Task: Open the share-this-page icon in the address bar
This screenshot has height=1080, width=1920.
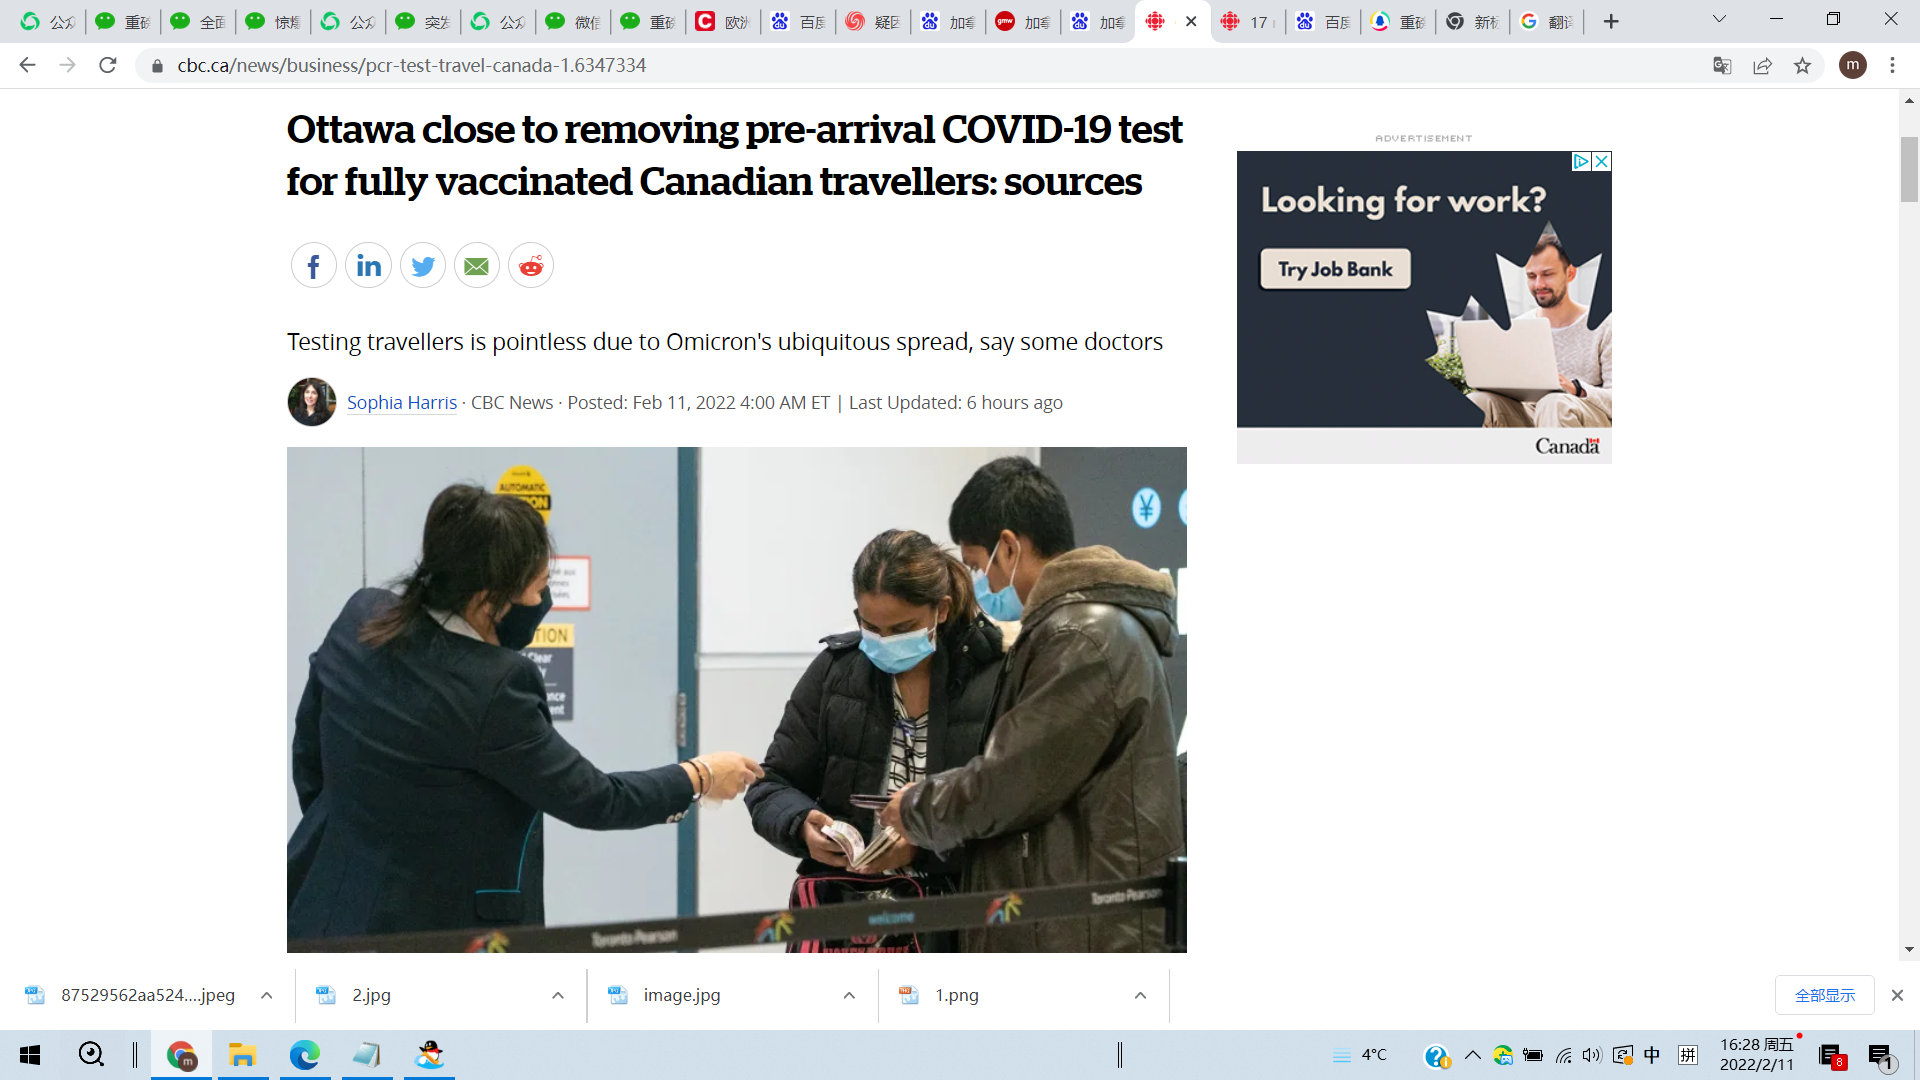Action: click(1762, 66)
